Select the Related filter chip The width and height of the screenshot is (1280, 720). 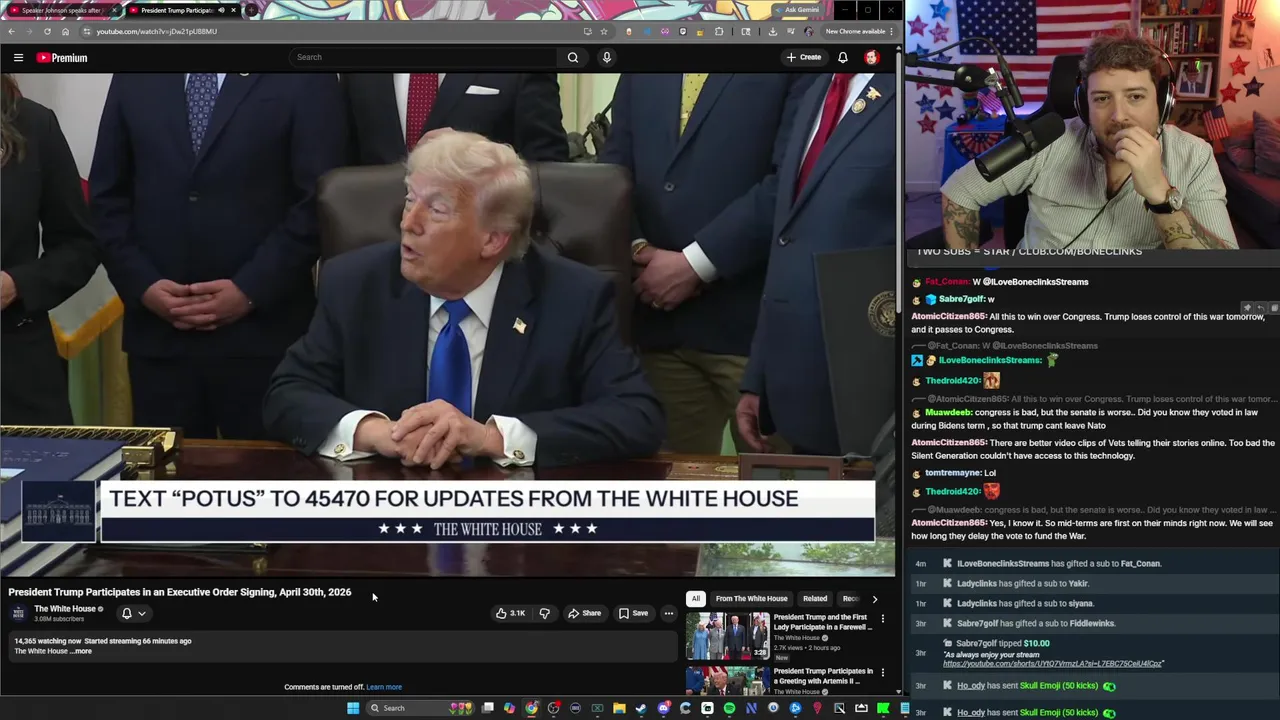tap(815, 598)
